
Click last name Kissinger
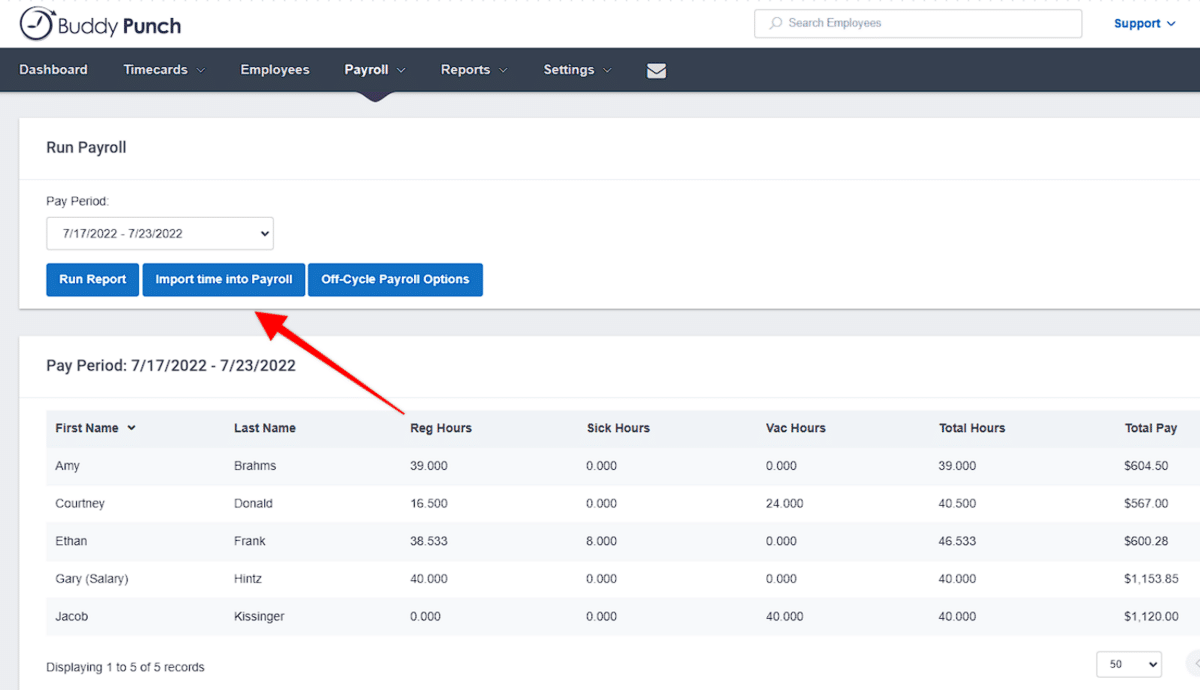tap(259, 617)
